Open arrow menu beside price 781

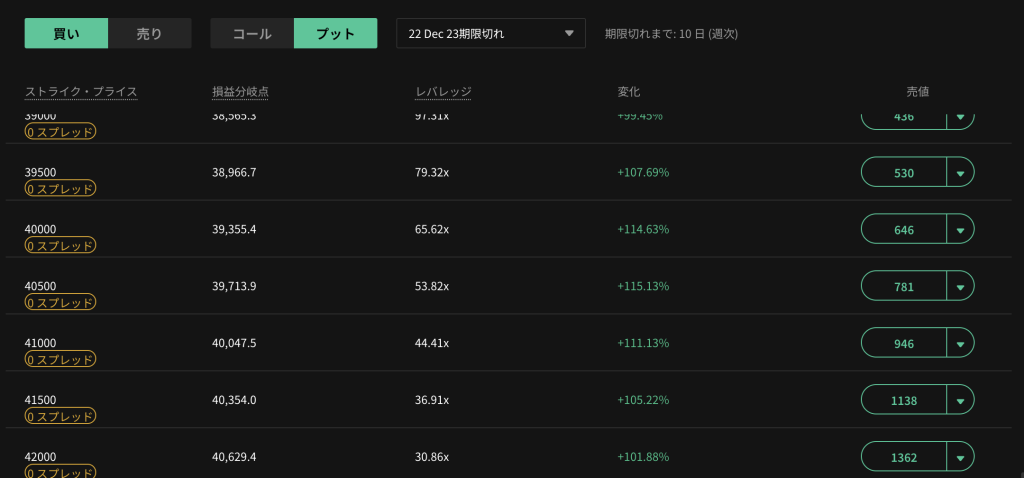960,287
